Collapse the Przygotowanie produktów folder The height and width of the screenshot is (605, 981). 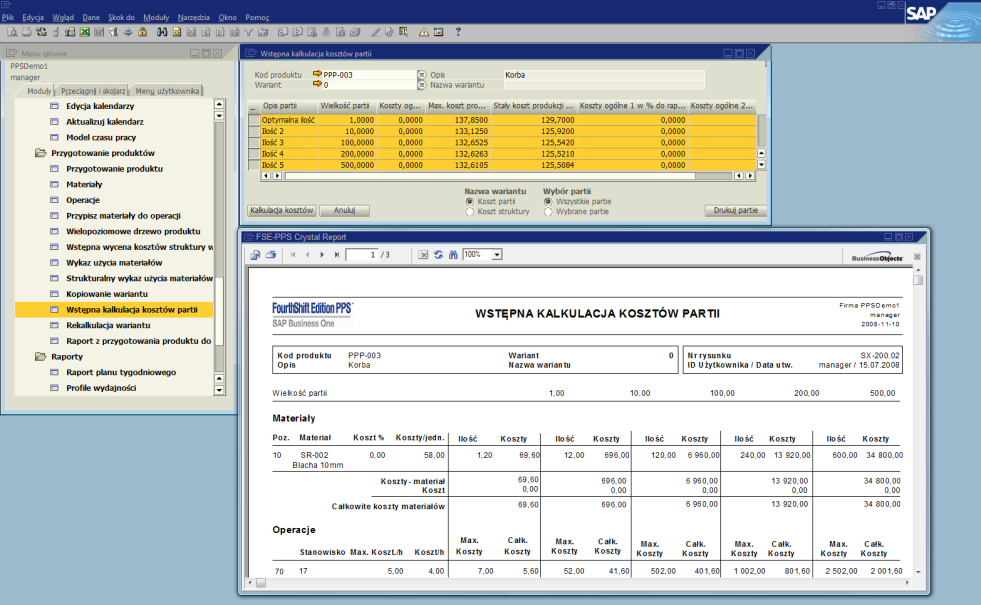click(x=41, y=153)
